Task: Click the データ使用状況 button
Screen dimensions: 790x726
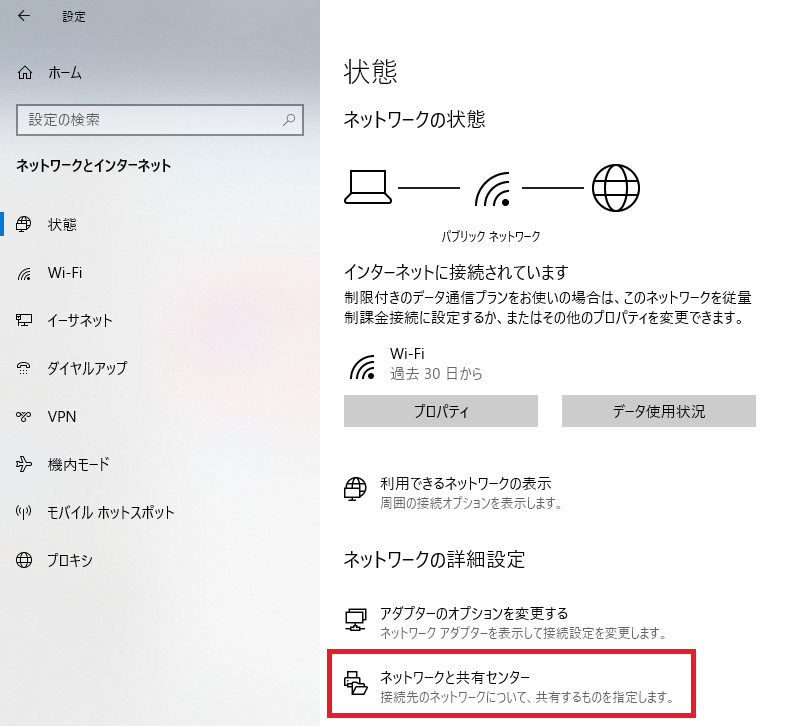Action: pos(659,411)
